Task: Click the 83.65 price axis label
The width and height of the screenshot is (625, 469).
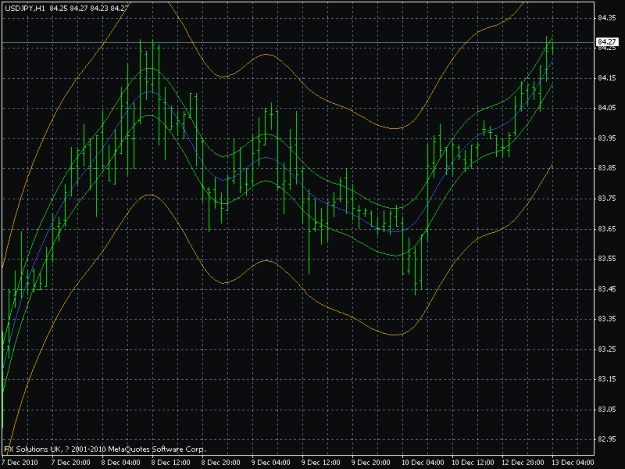Action: [607, 229]
